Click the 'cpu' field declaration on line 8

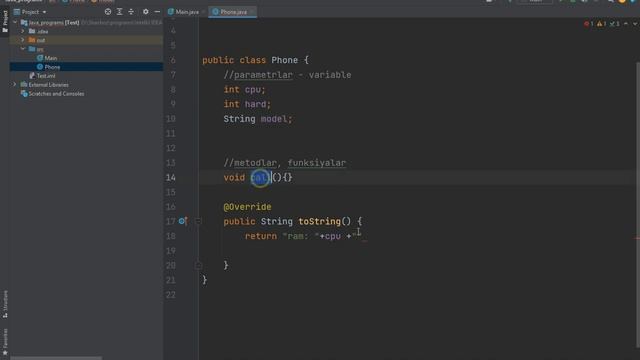tap(253, 90)
